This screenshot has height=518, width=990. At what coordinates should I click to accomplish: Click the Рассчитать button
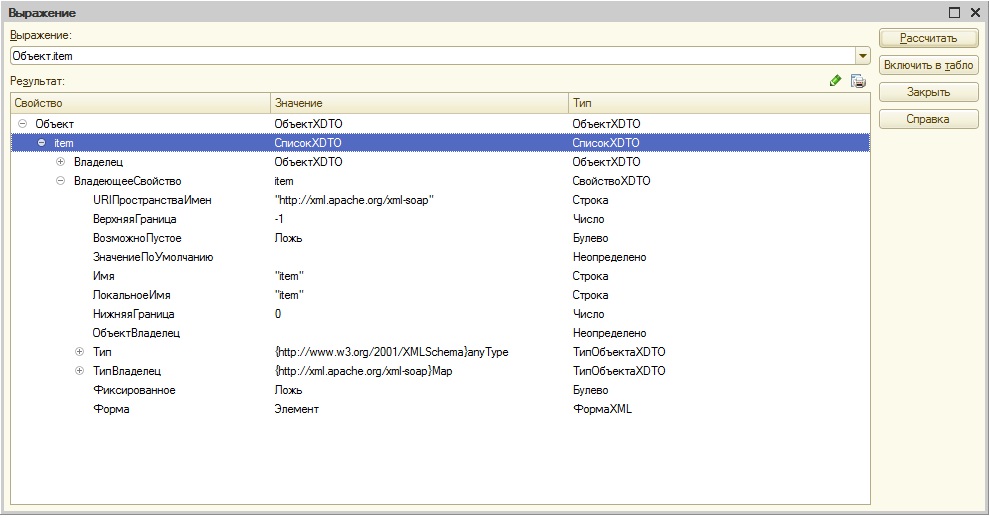(928, 38)
